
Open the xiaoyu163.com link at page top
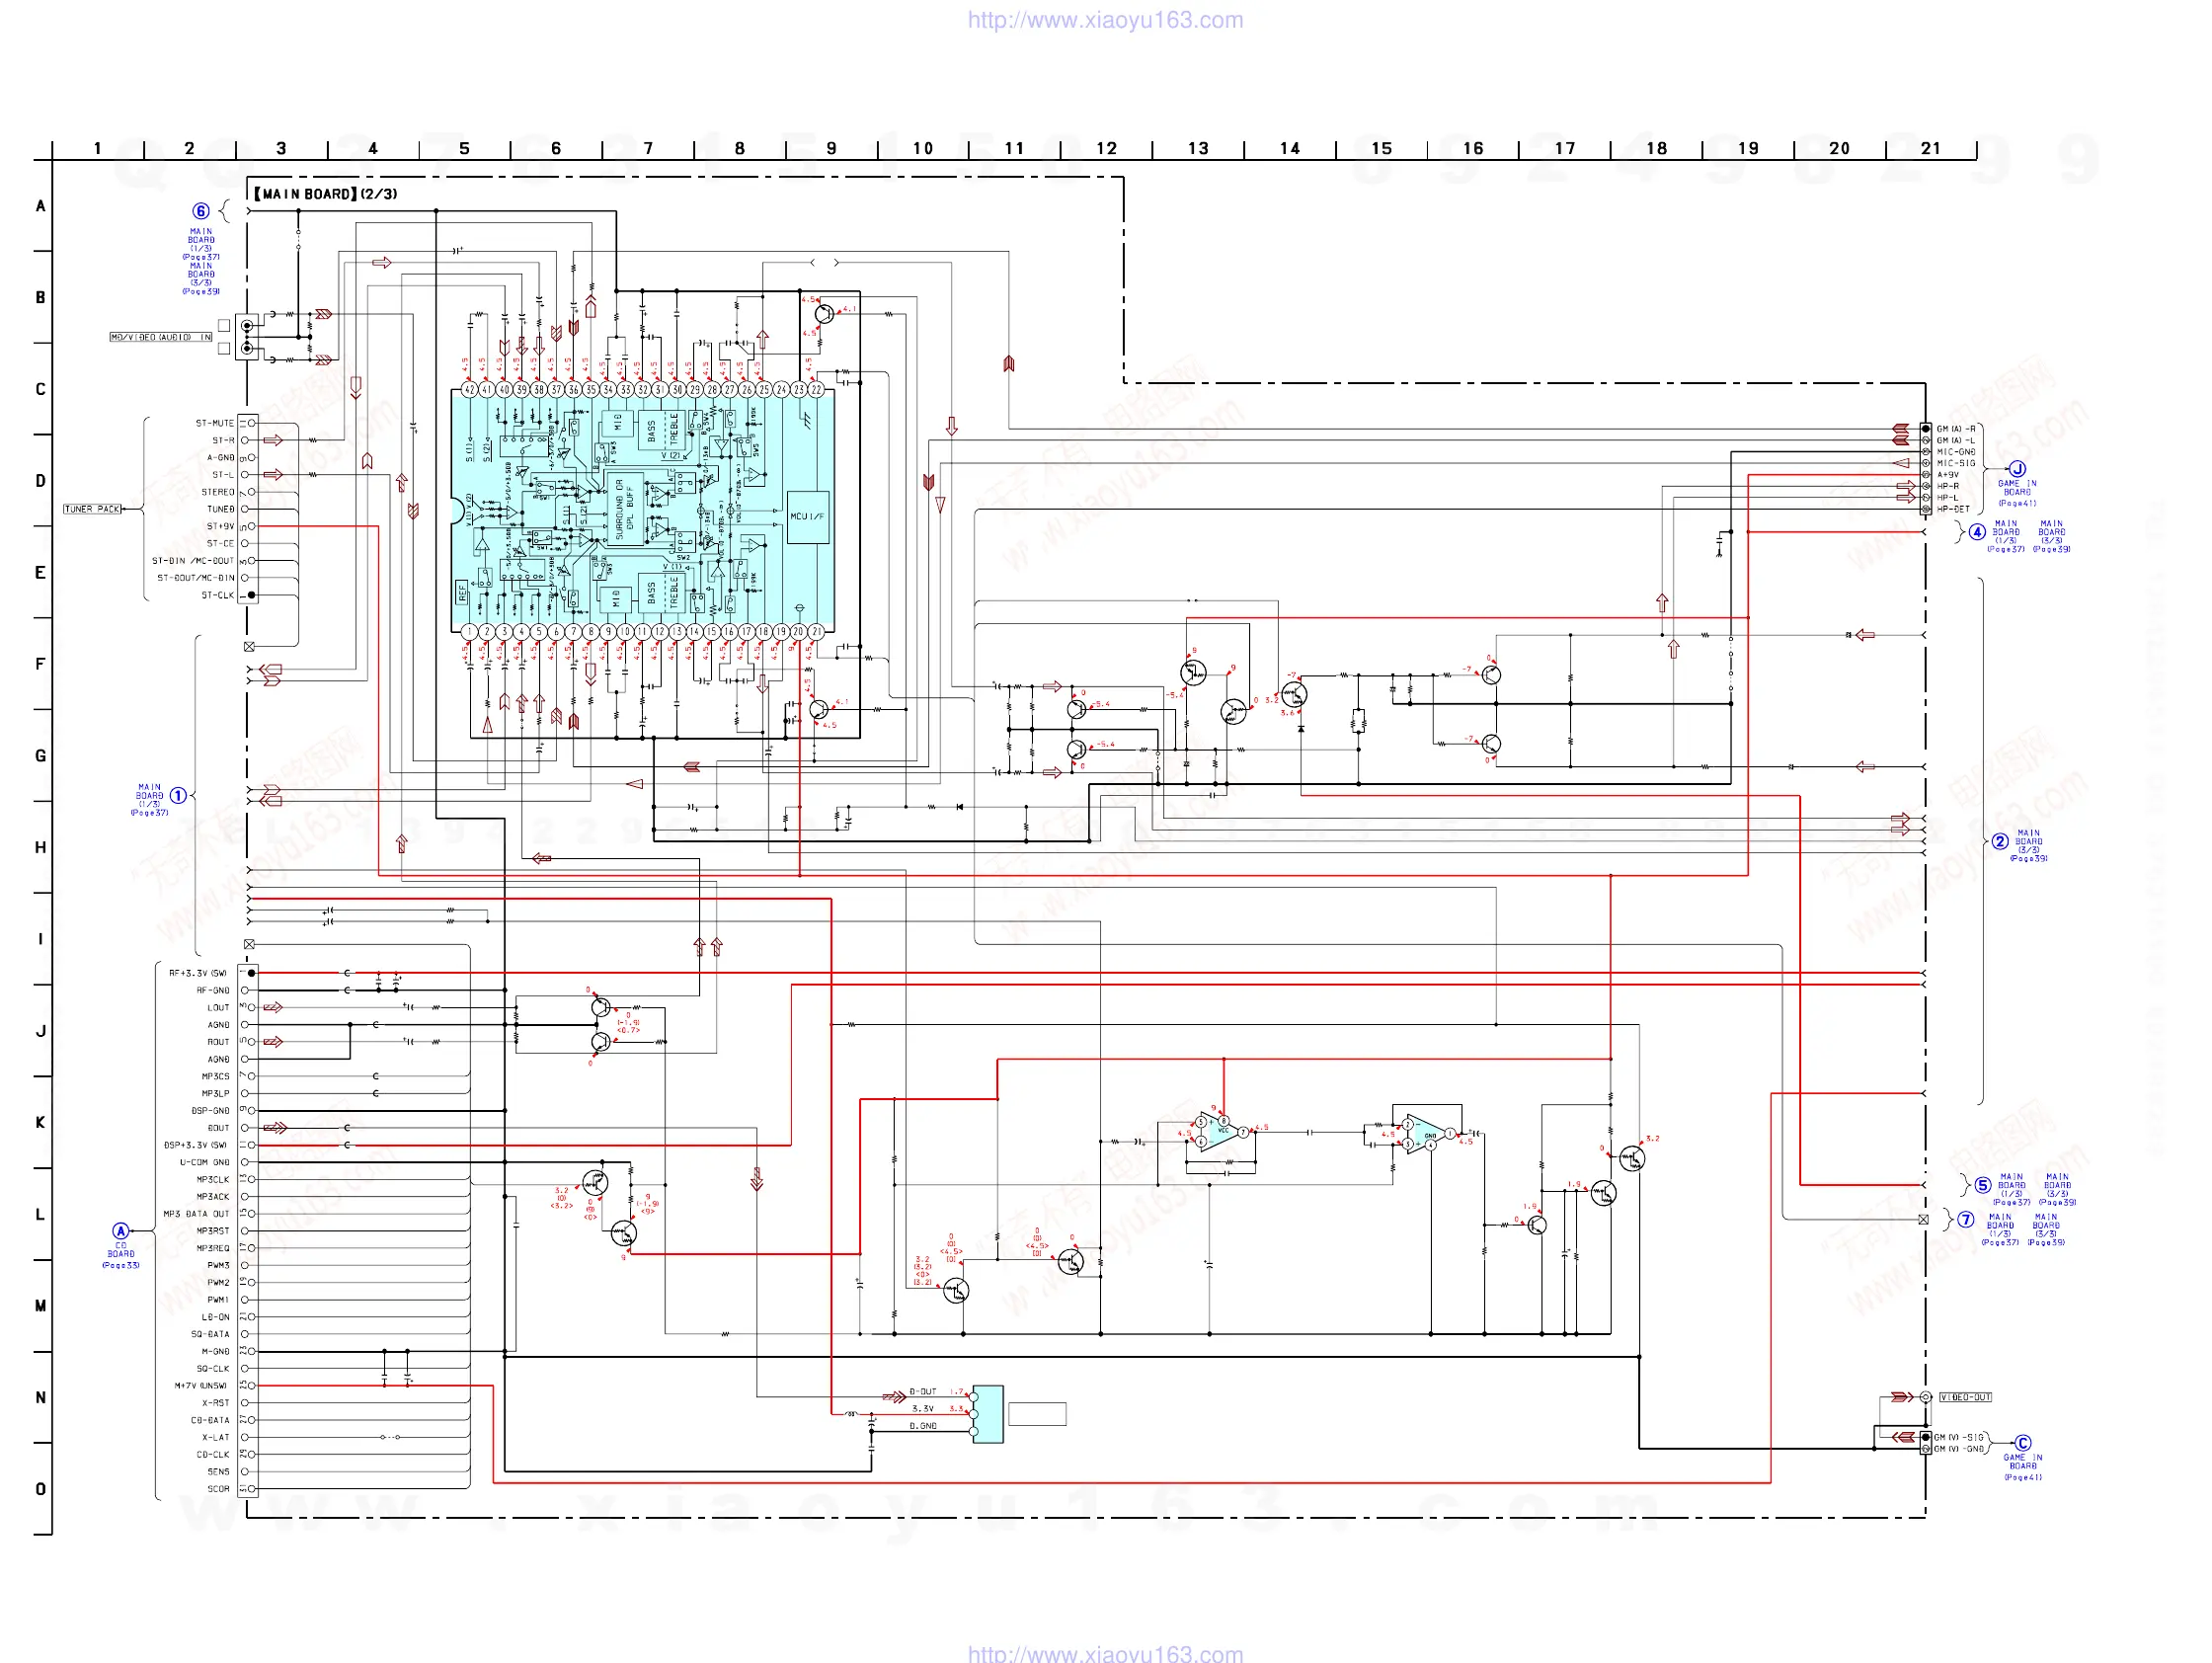(1105, 20)
